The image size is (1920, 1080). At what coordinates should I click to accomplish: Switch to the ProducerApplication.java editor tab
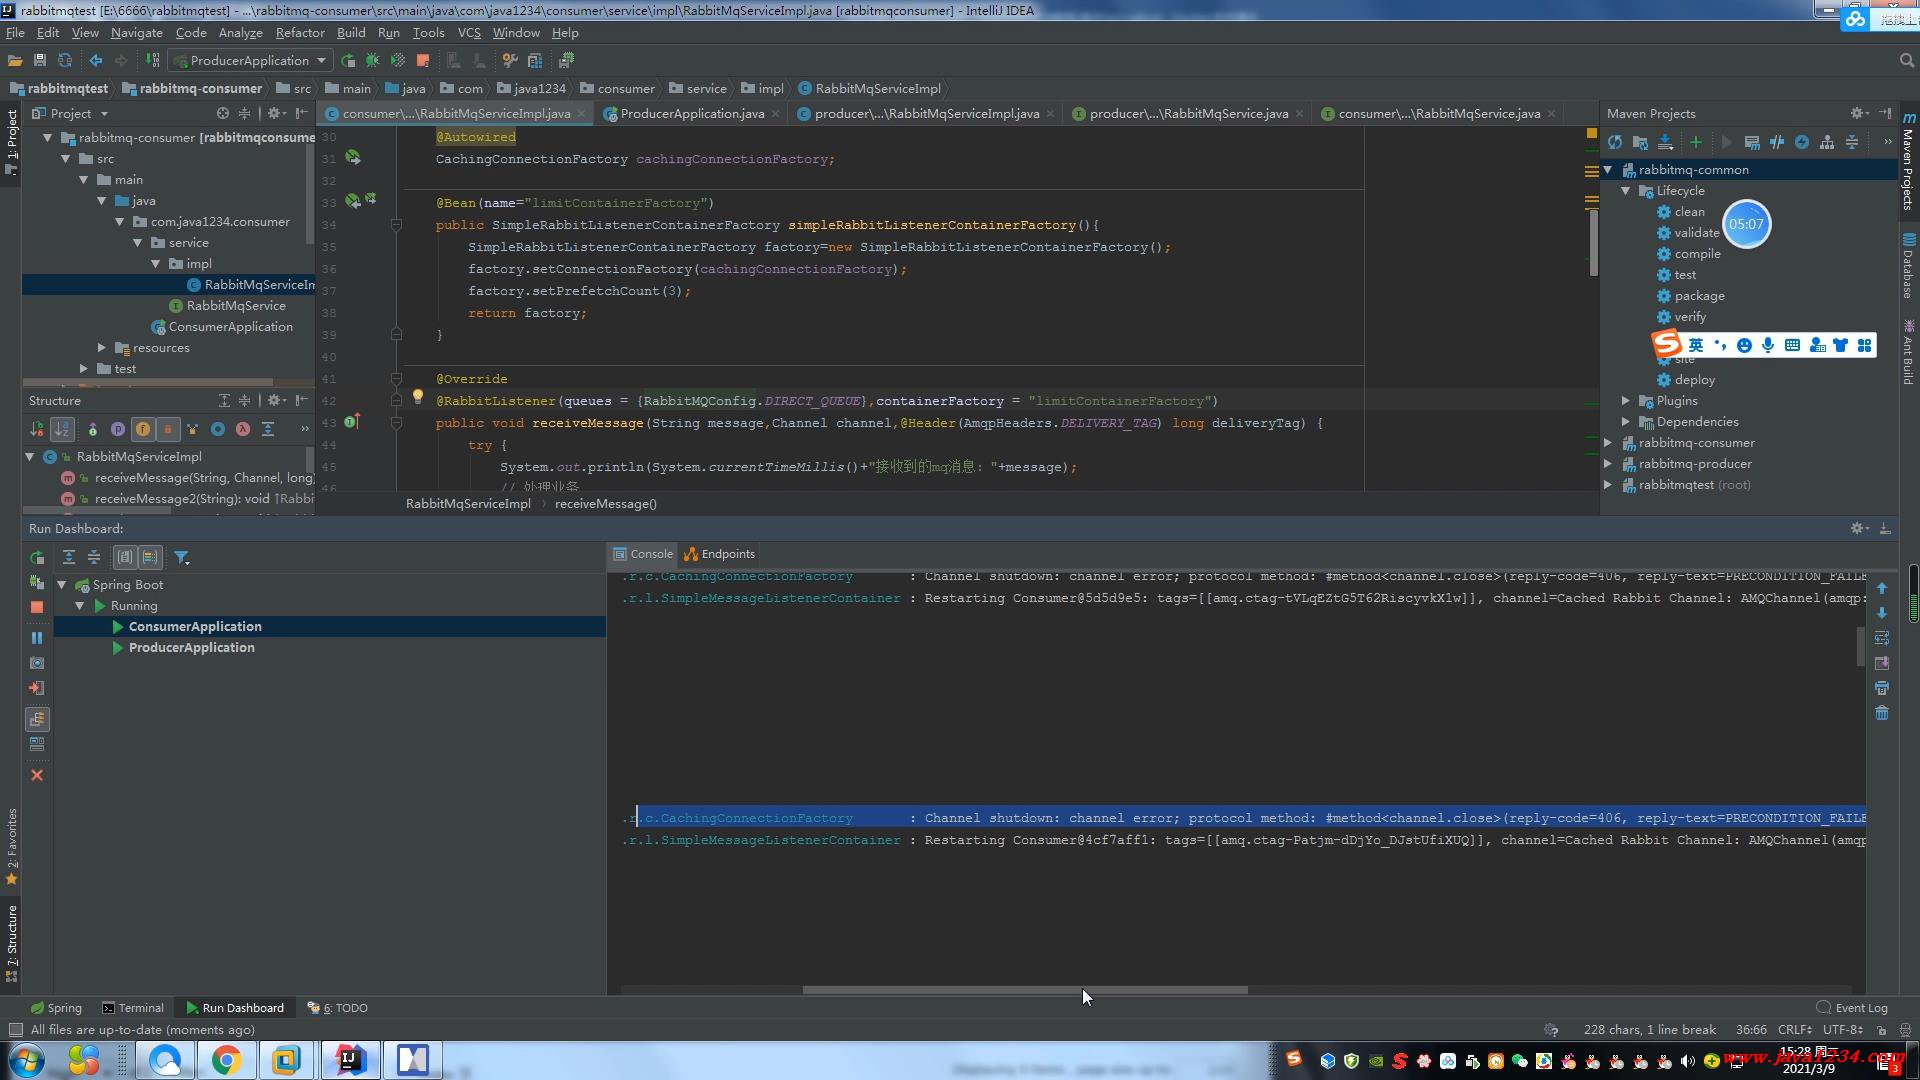[x=692, y=114]
